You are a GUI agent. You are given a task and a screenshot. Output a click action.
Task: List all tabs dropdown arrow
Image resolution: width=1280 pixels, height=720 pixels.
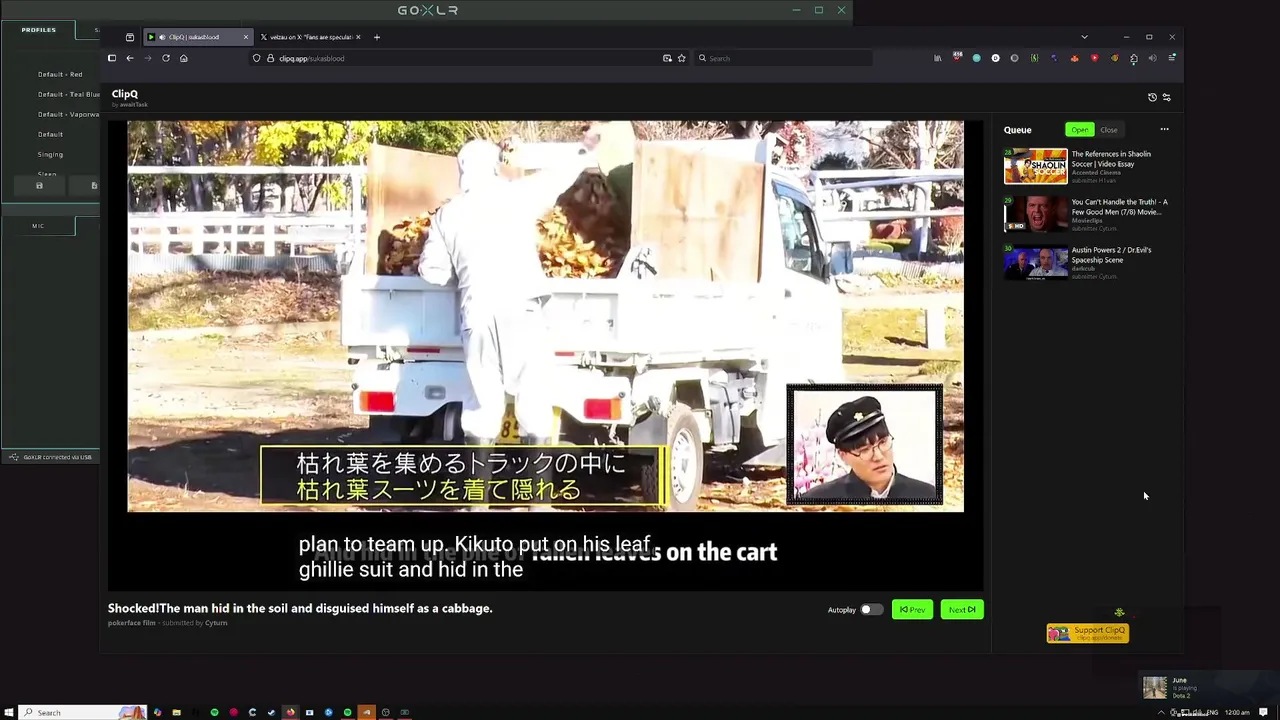tap(1084, 37)
